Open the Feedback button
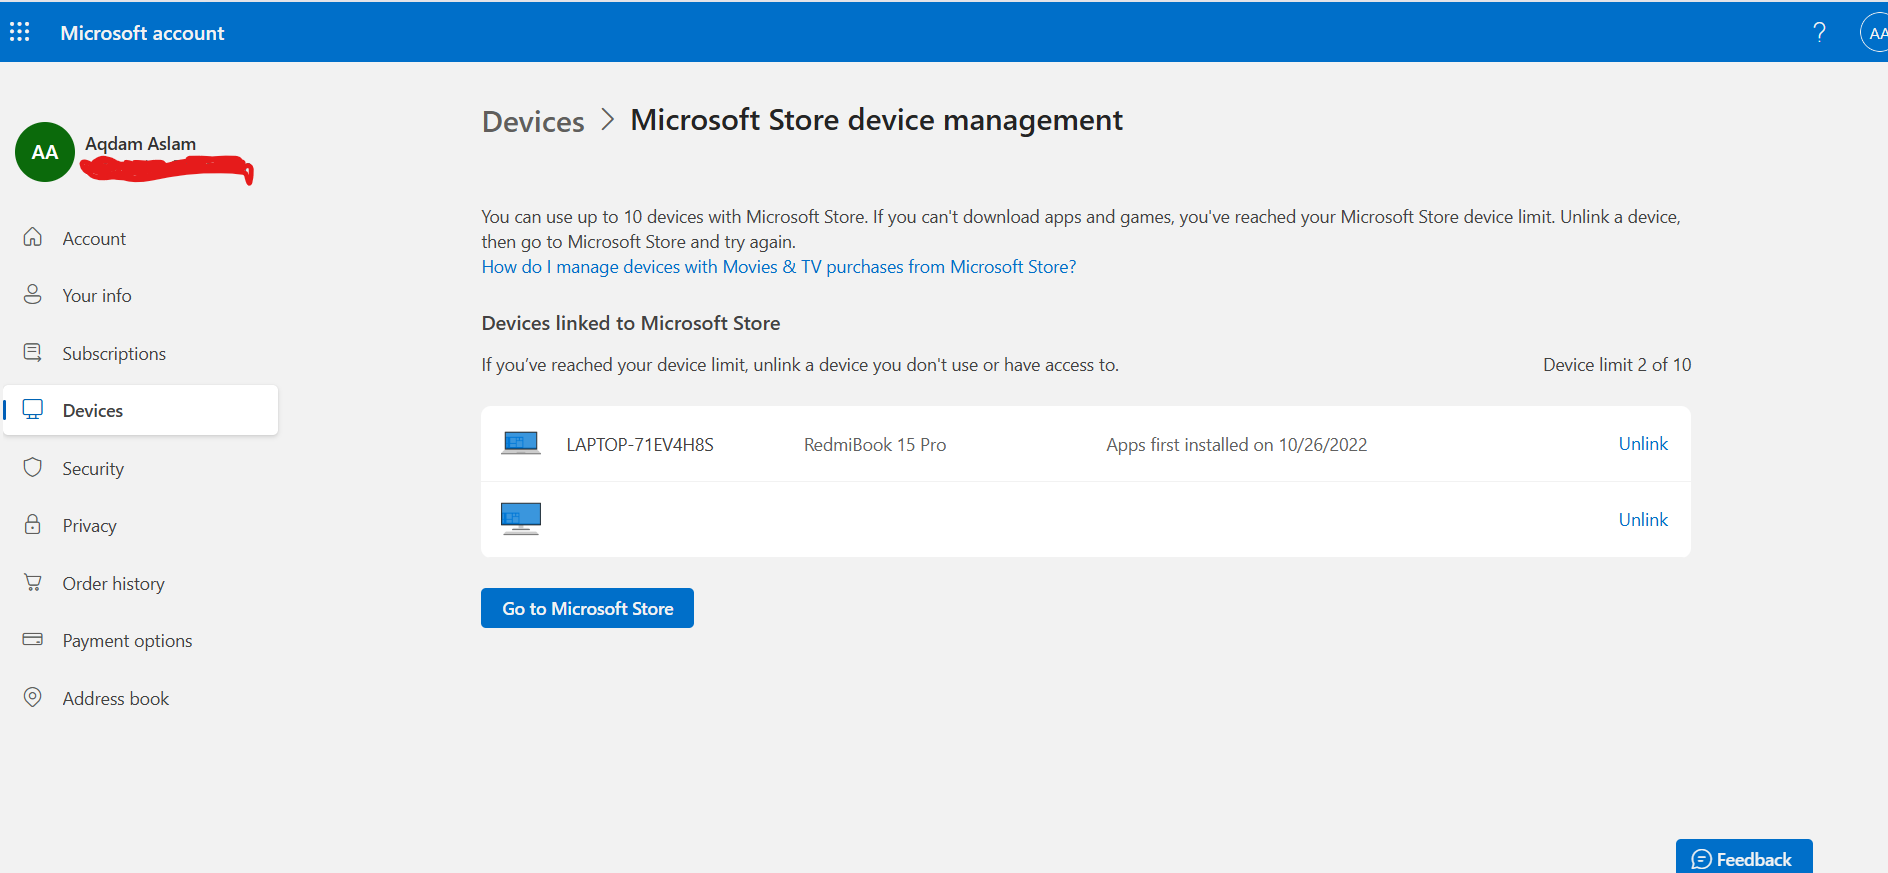The width and height of the screenshot is (1888, 873). tap(1743, 859)
